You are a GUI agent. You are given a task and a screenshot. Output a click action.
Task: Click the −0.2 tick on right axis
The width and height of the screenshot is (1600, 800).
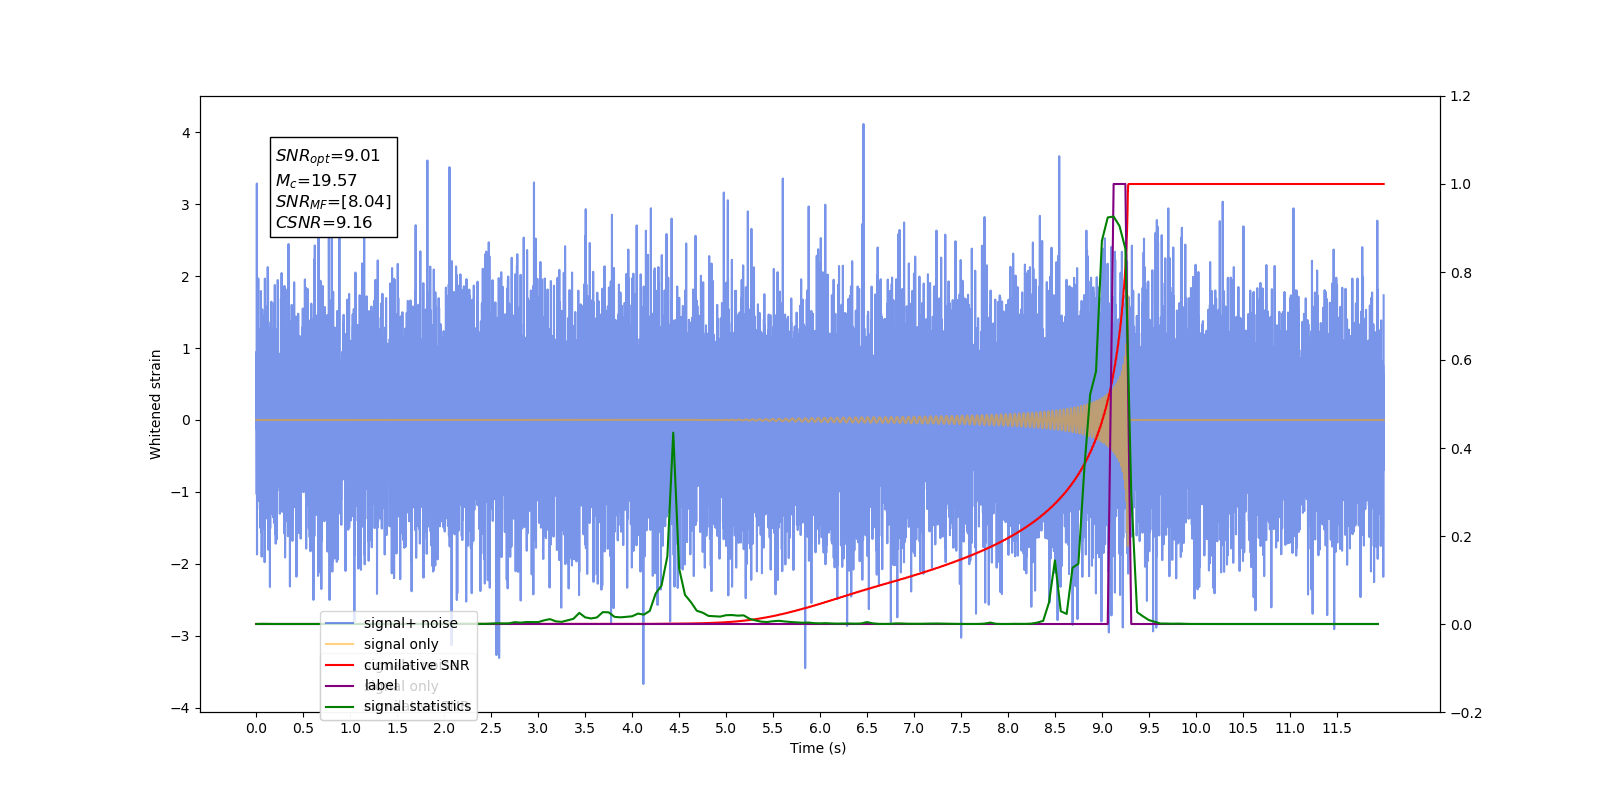pos(1464,712)
